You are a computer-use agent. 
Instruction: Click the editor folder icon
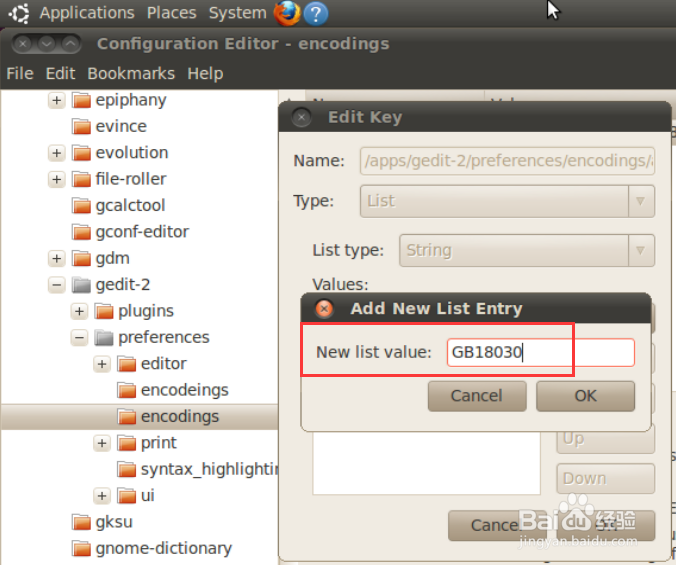click(x=127, y=364)
